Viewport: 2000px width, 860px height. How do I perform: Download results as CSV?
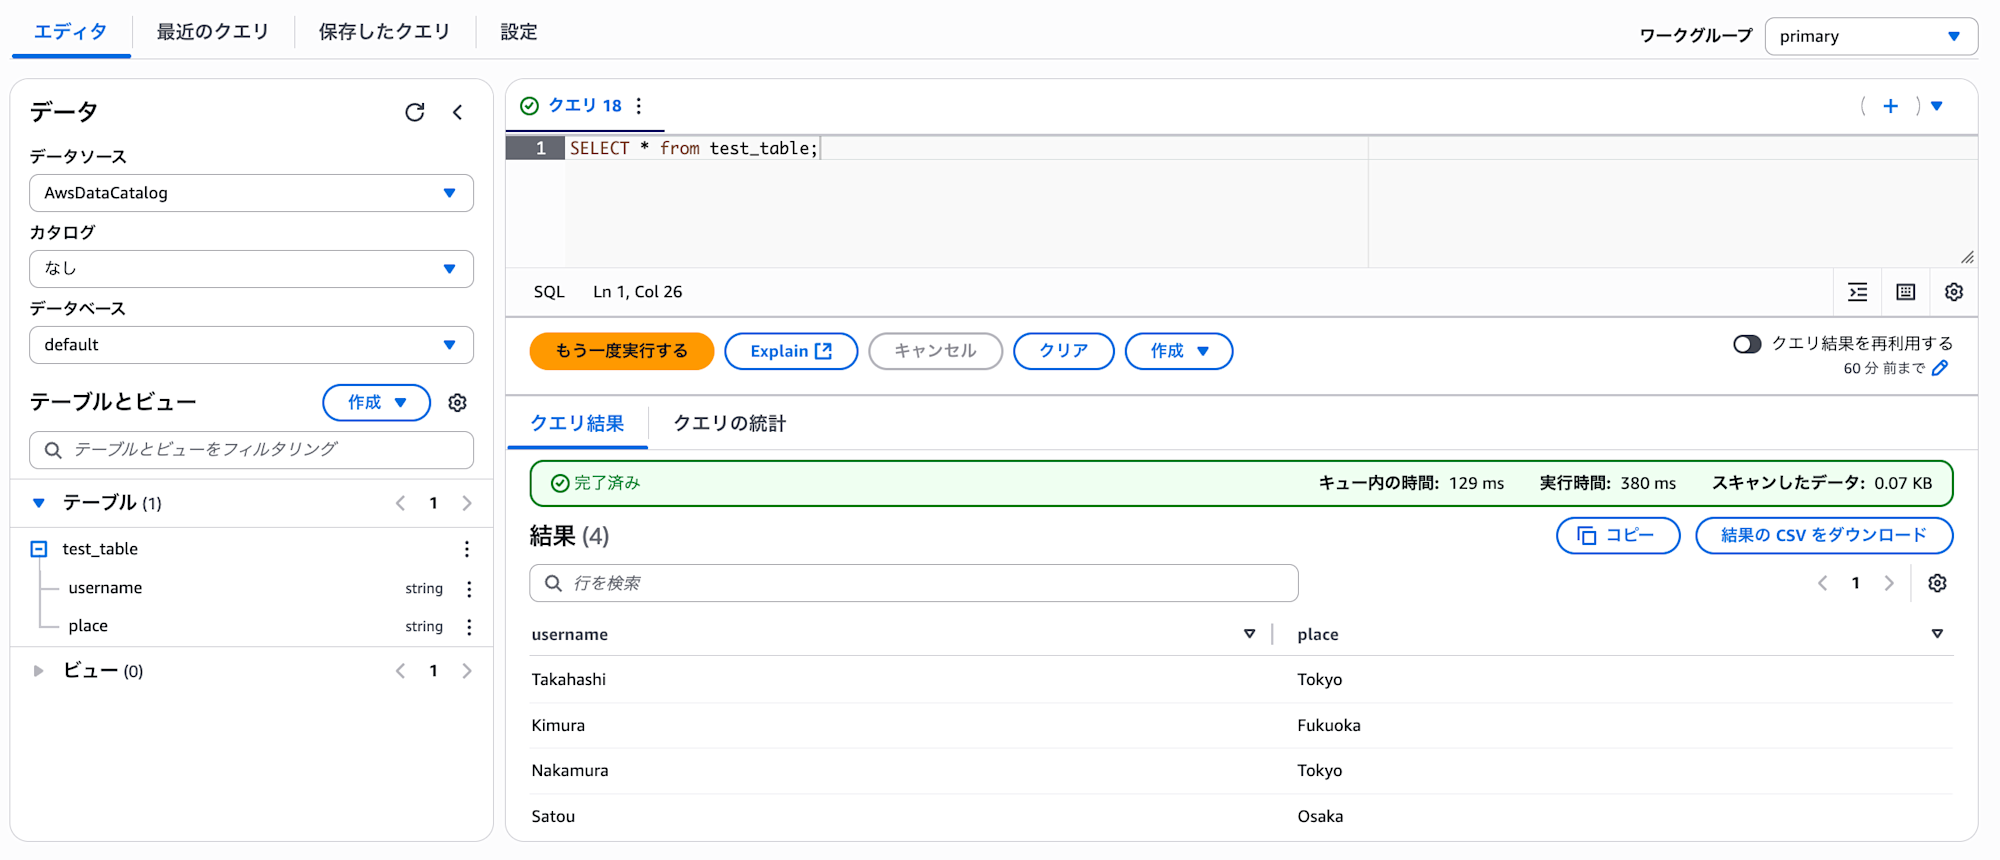1824,535
